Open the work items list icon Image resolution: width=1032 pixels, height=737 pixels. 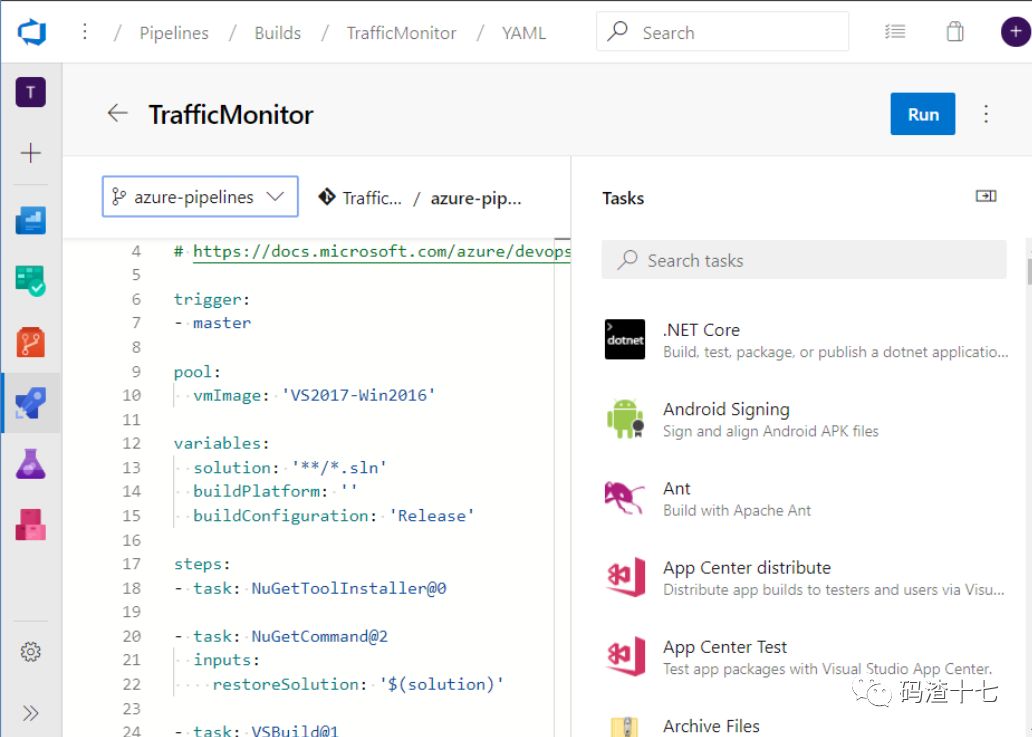tap(895, 32)
